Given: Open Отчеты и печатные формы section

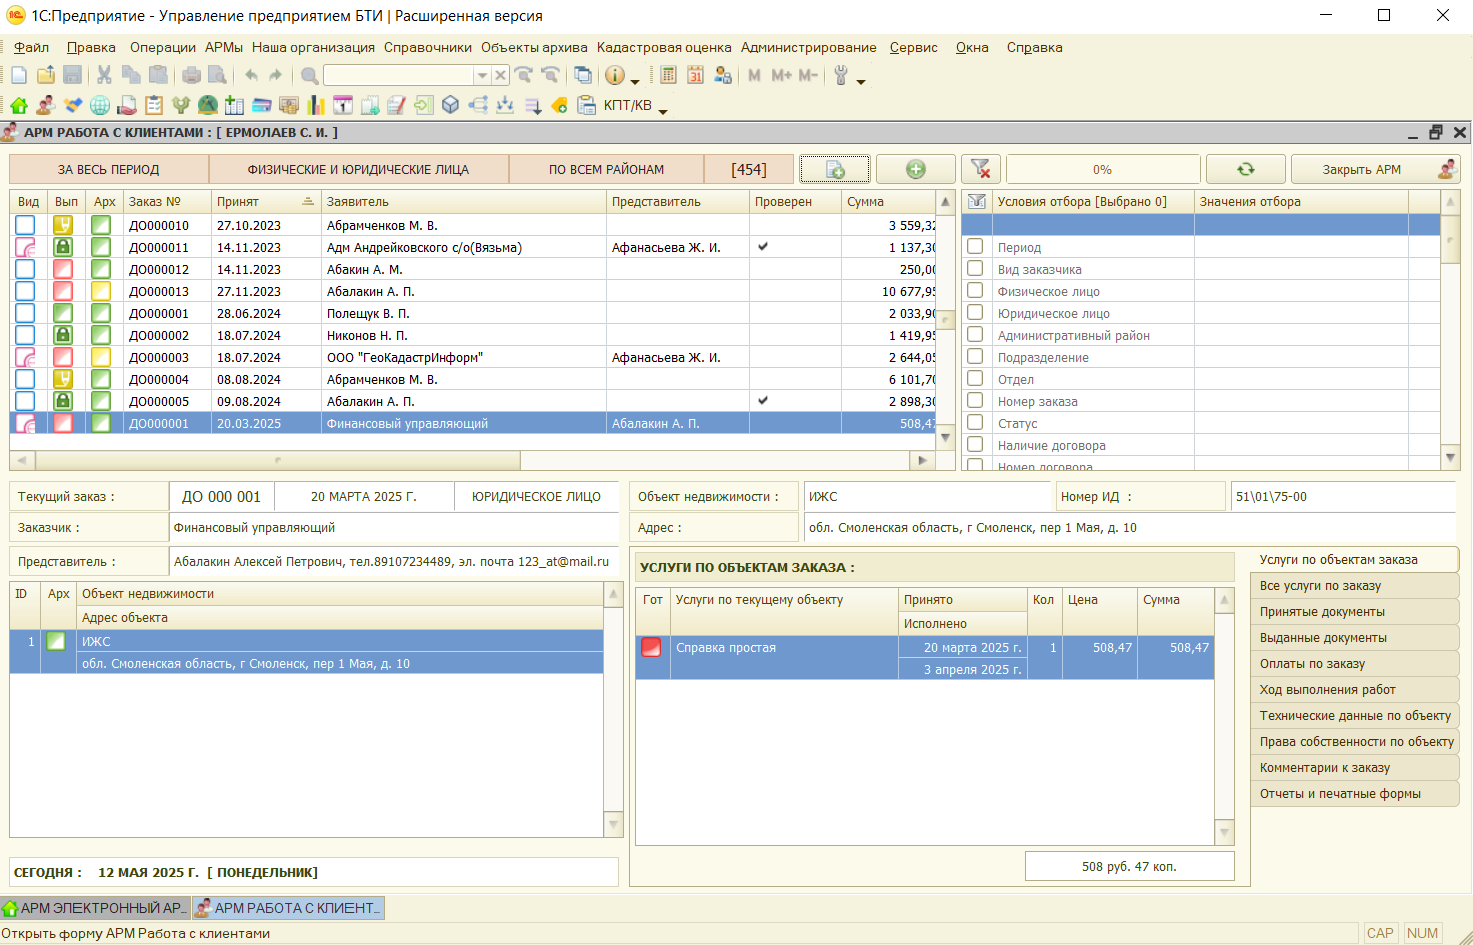Looking at the screenshot, I should pyautogui.click(x=1355, y=793).
